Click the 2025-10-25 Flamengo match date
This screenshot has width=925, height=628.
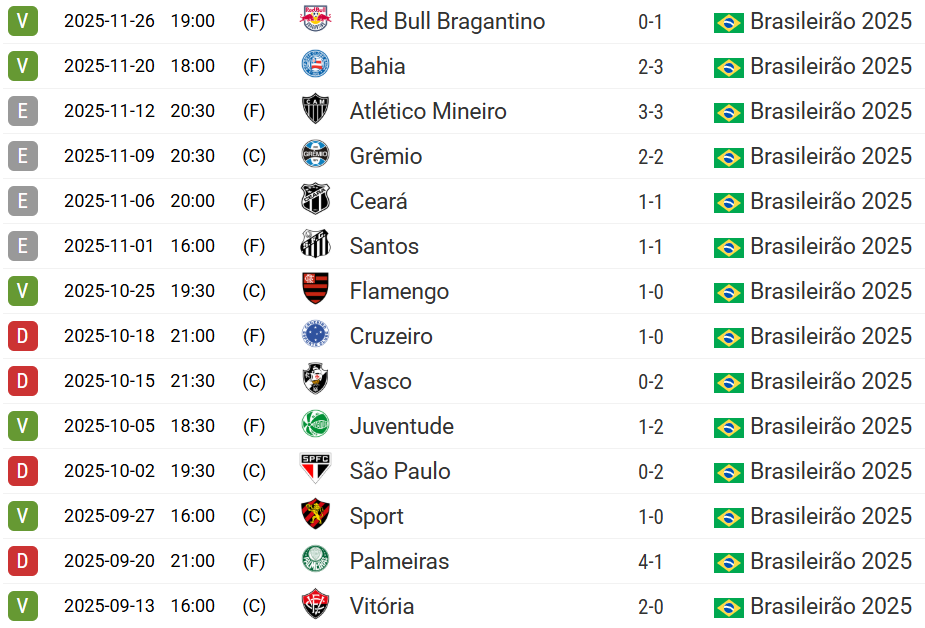[109, 291]
